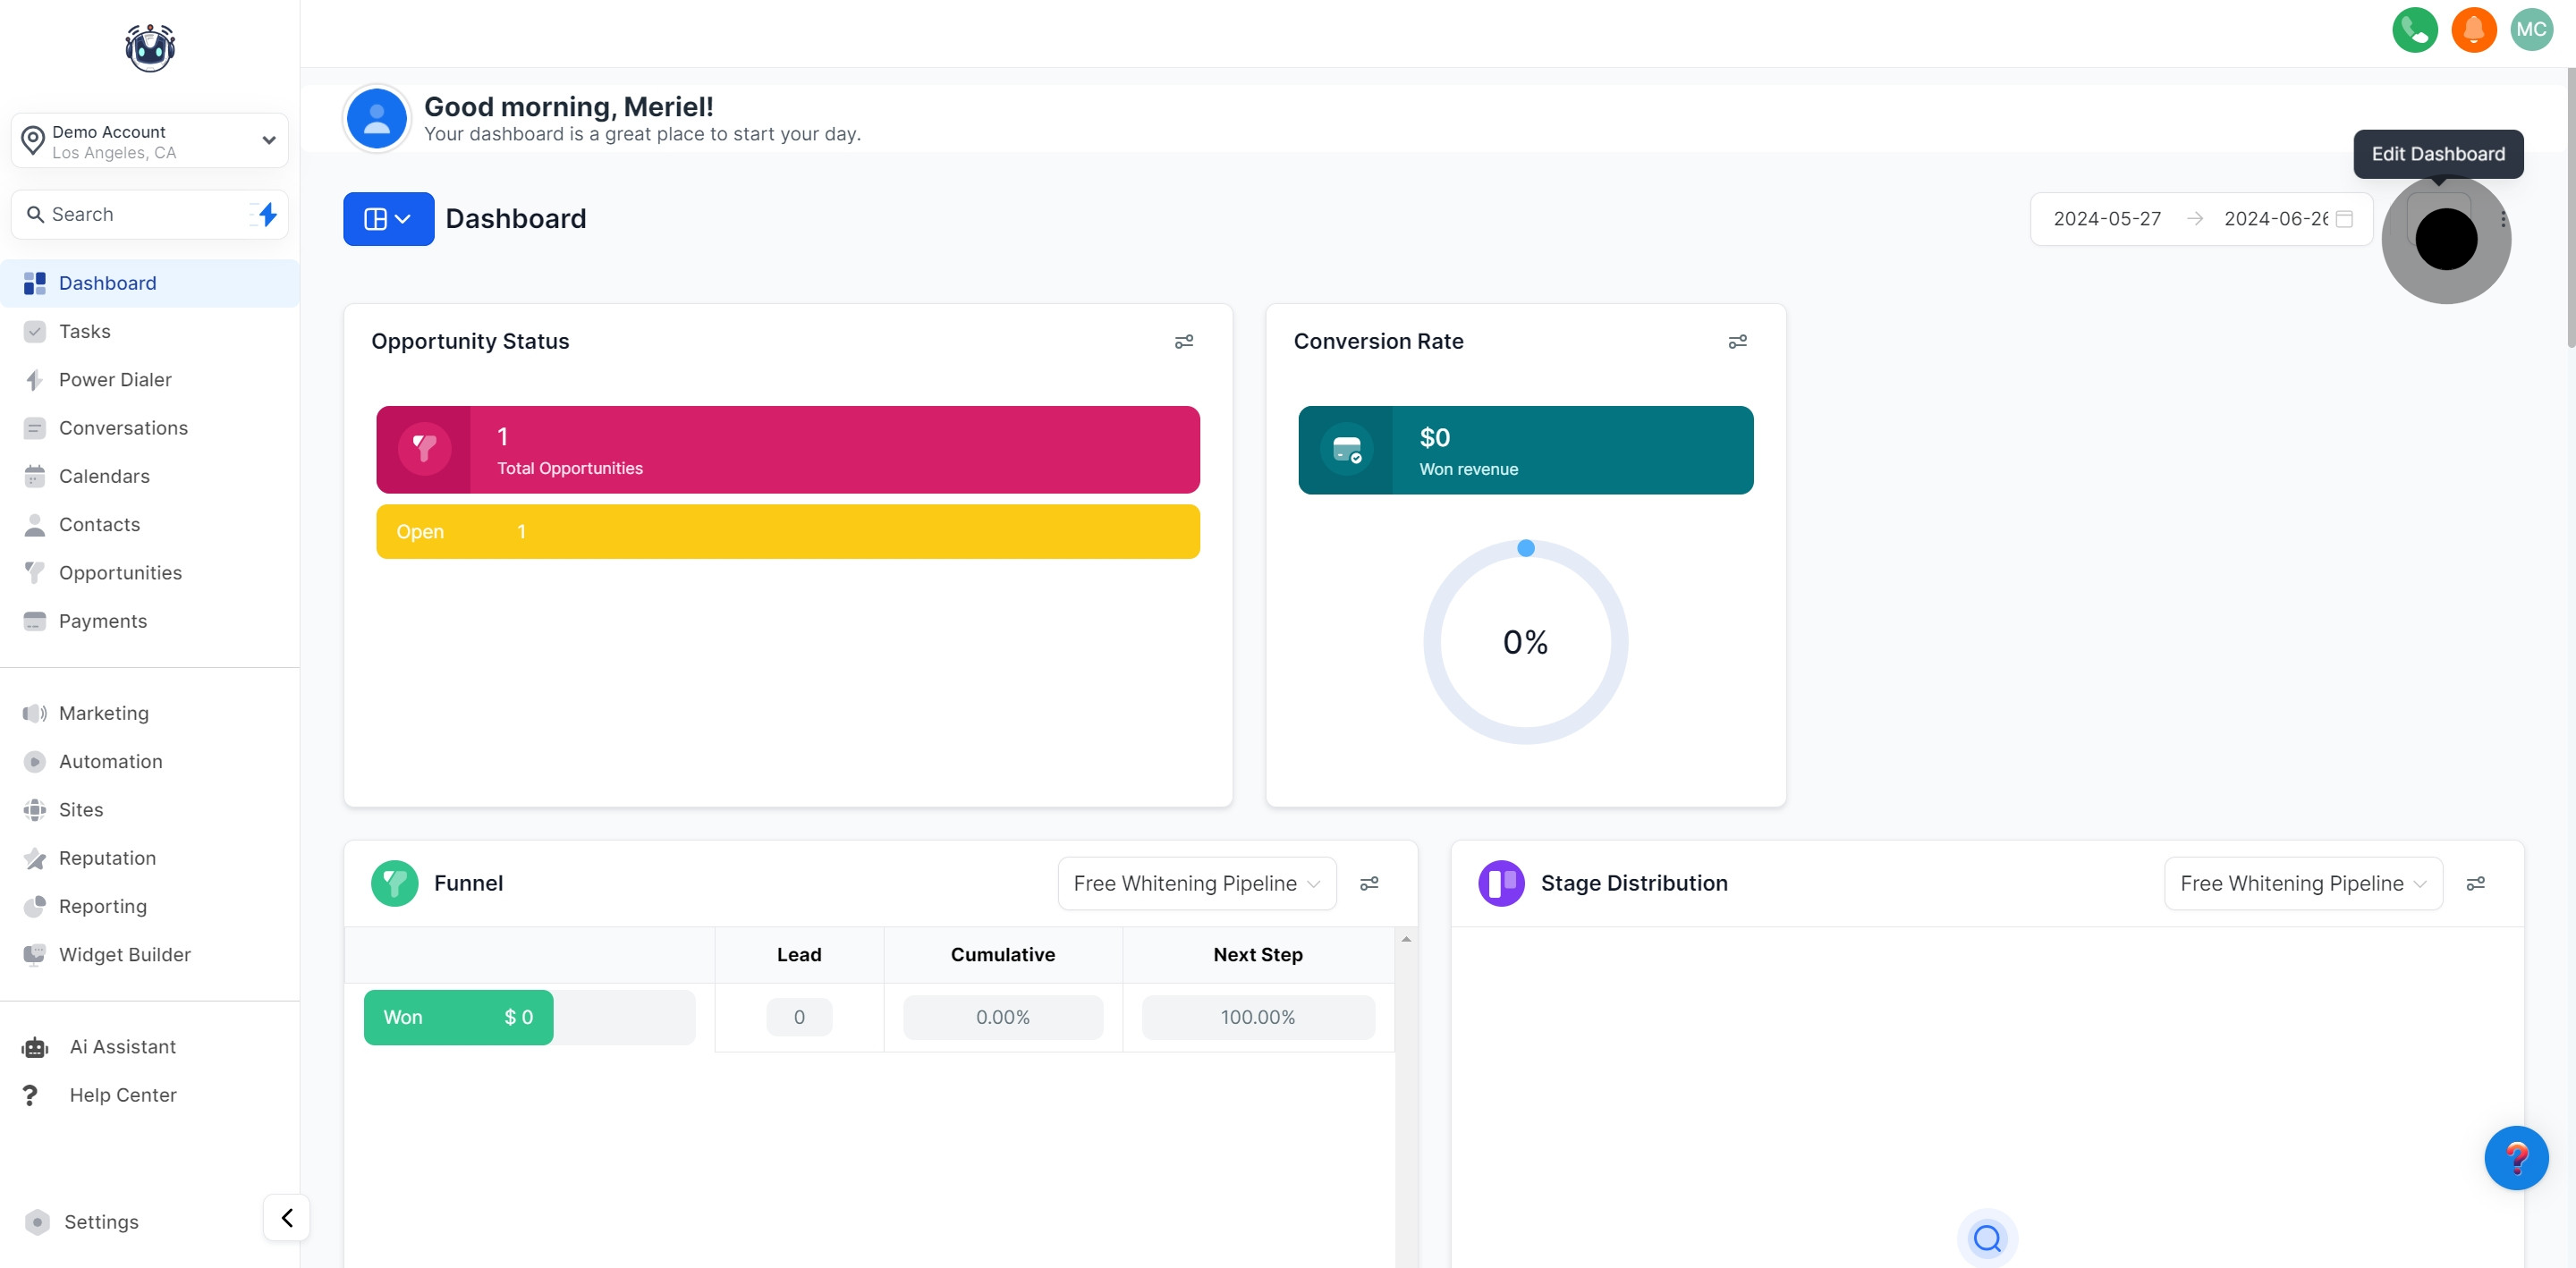Click the MC user avatar
2576x1268 pixels.
coord(2531,30)
